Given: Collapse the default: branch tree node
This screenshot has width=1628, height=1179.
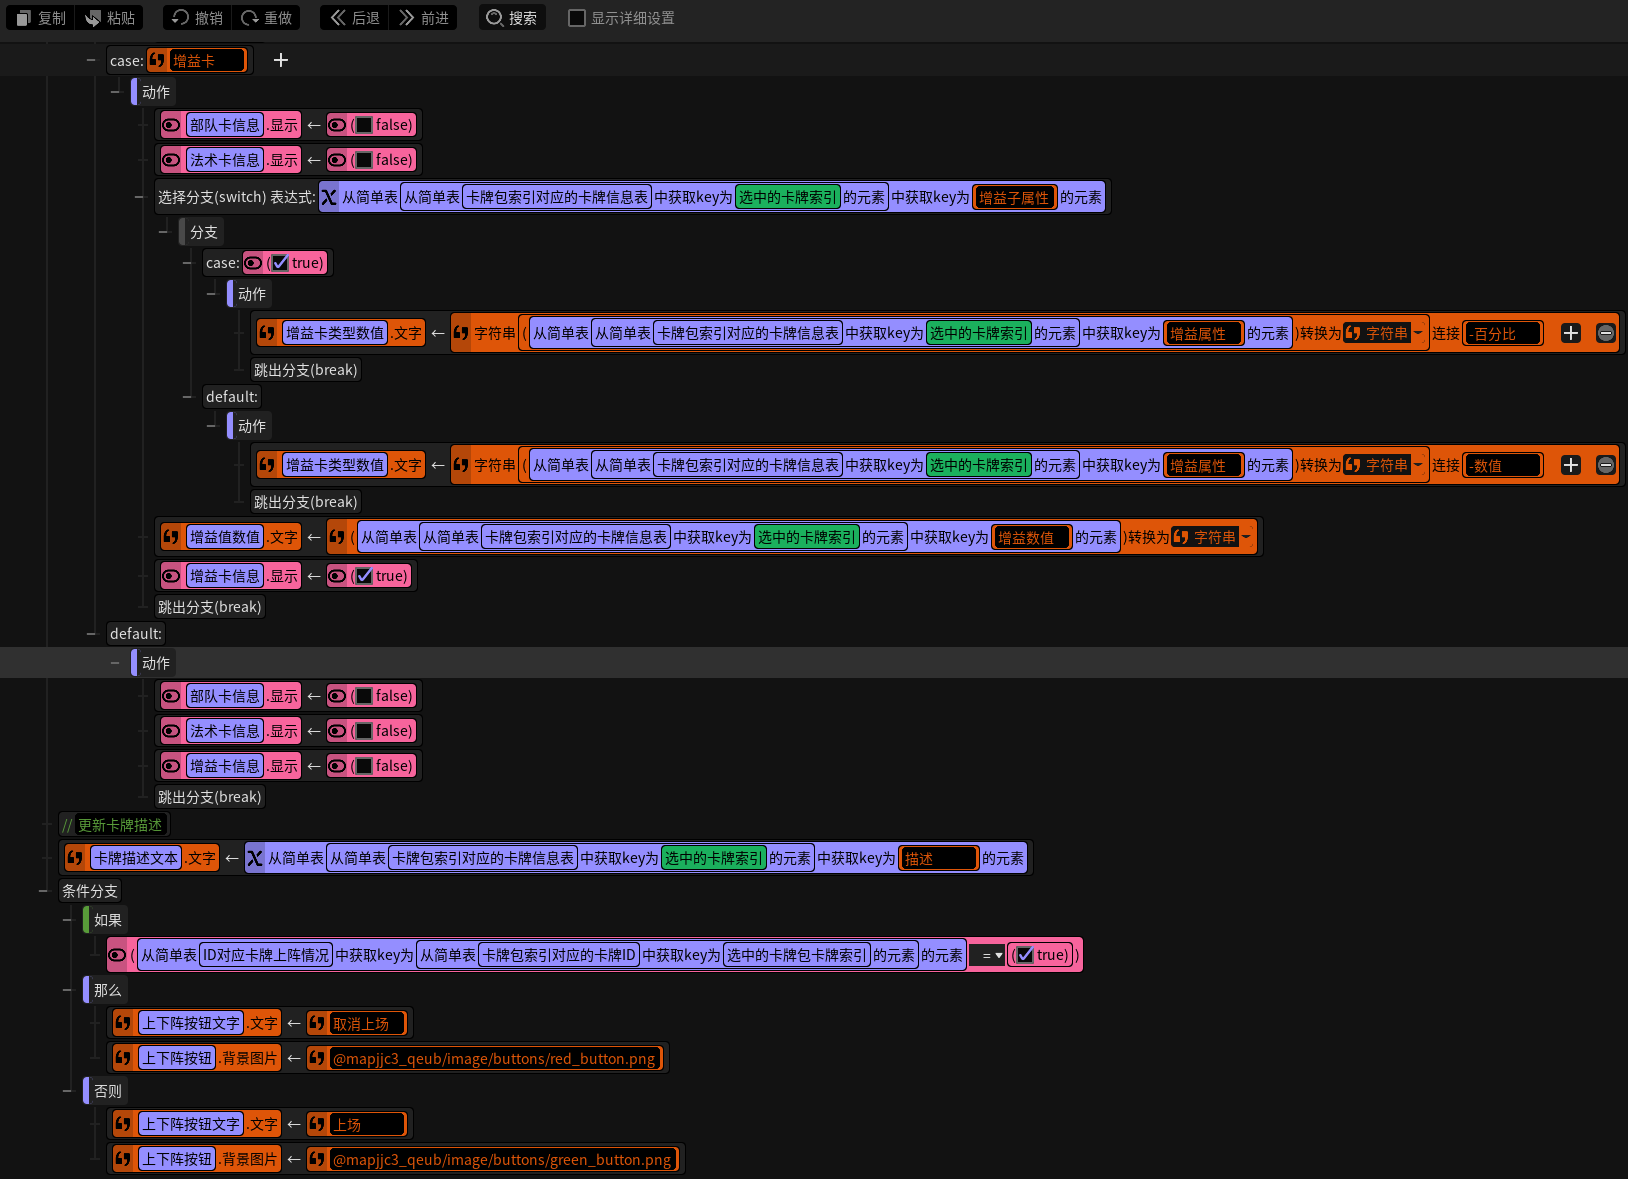Looking at the screenshot, I should [91, 633].
